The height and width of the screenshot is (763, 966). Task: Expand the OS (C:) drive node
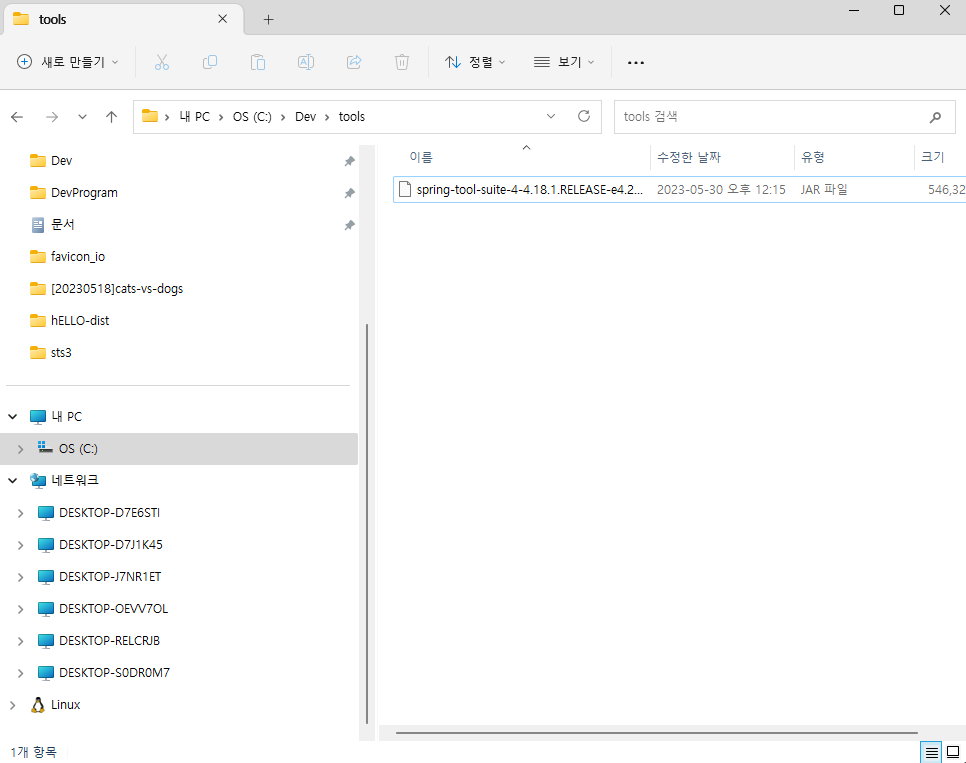coord(20,449)
